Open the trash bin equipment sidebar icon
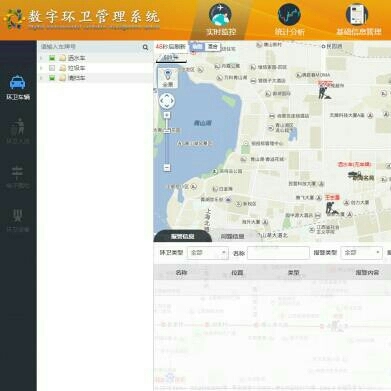 coord(18,220)
